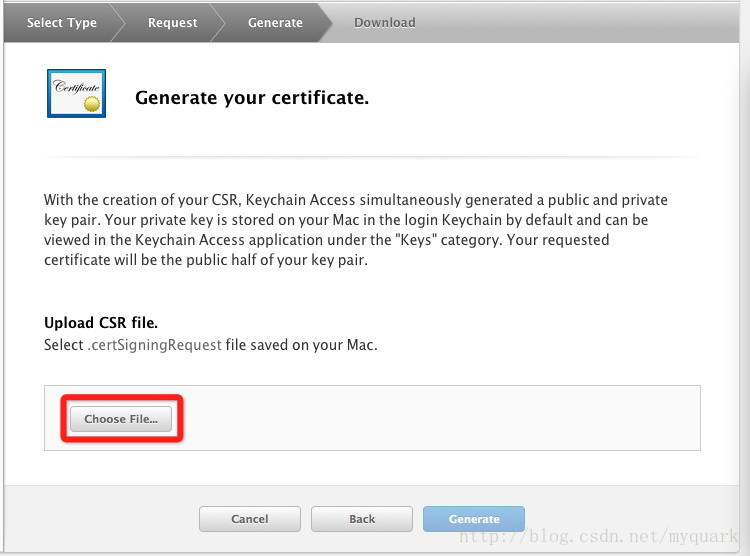The width and height of the screenshot is (750, 556).
Task: Open the Request step tab
Action: pyautogui.click(x=172, y=22)
